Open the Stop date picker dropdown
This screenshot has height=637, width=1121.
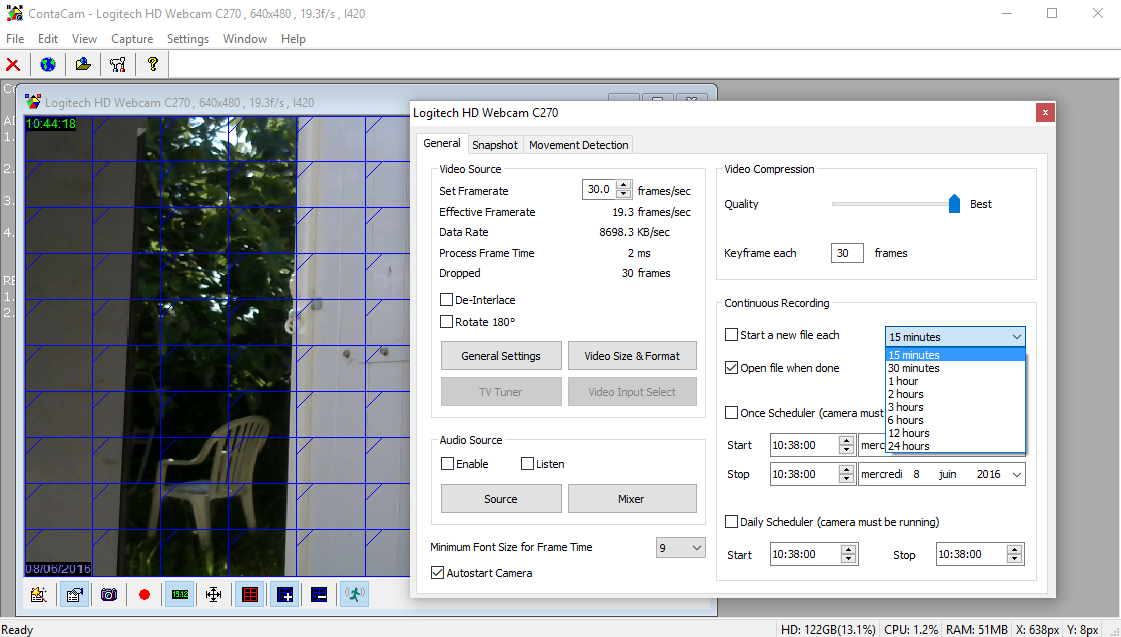pos(1017,475)
